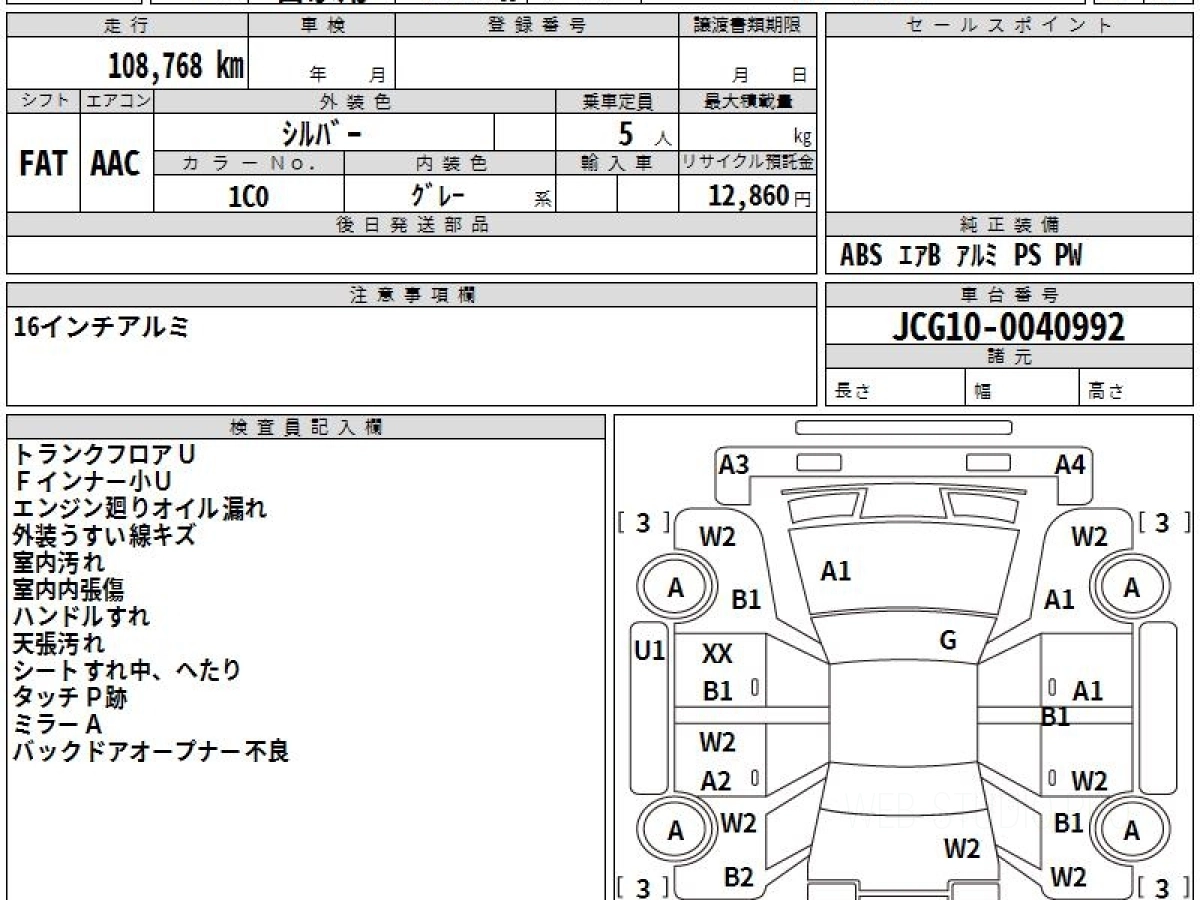Click the リサイクル預託金 header

tap(747, 163)
